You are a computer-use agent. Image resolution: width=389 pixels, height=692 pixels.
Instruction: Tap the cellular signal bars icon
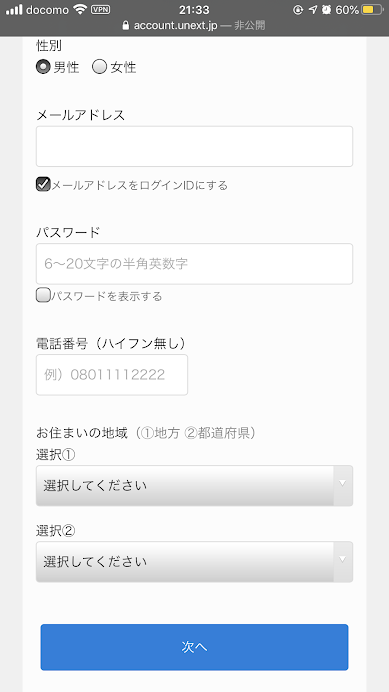click(14, 9)
